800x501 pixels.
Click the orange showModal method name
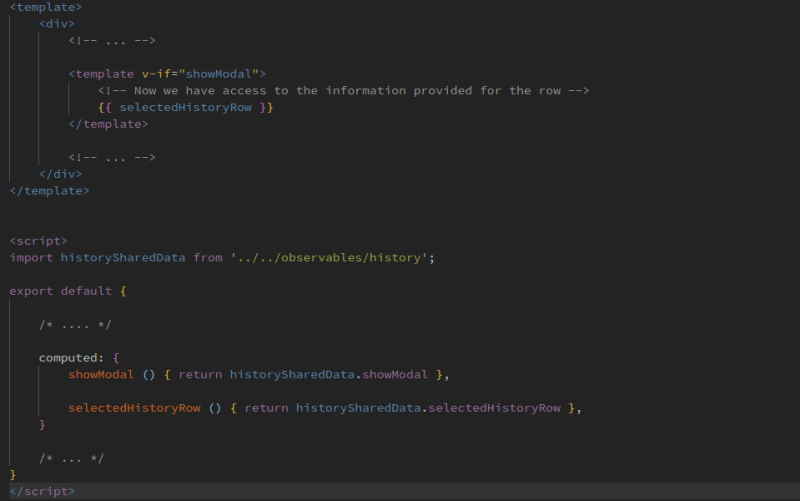click(101, 374)
